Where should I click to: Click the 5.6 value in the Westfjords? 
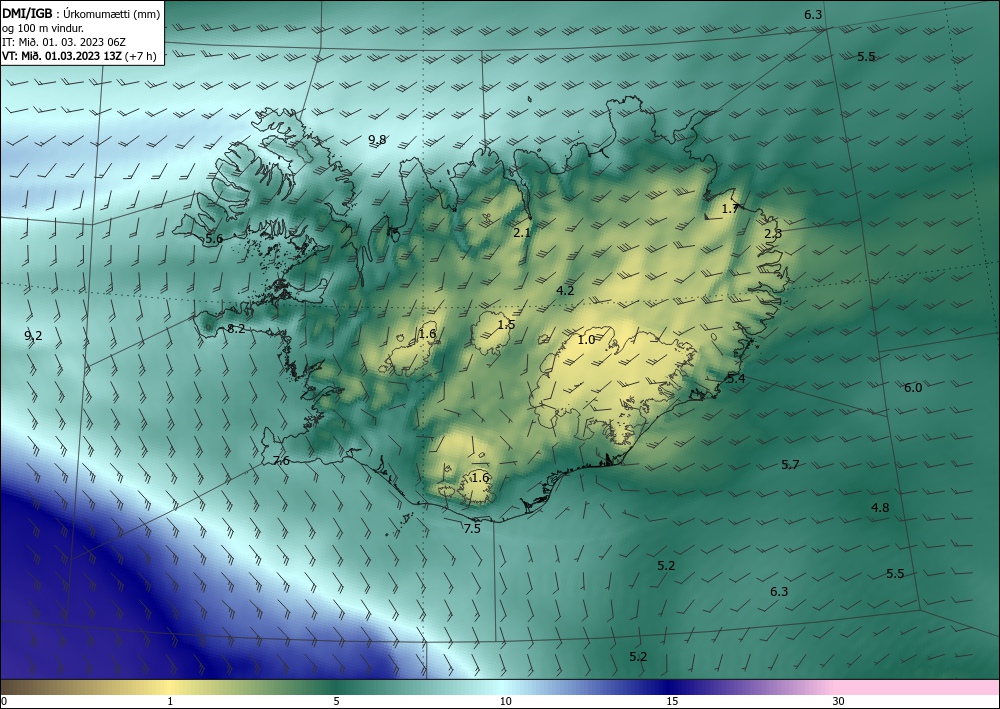click(x=214, y=239)
